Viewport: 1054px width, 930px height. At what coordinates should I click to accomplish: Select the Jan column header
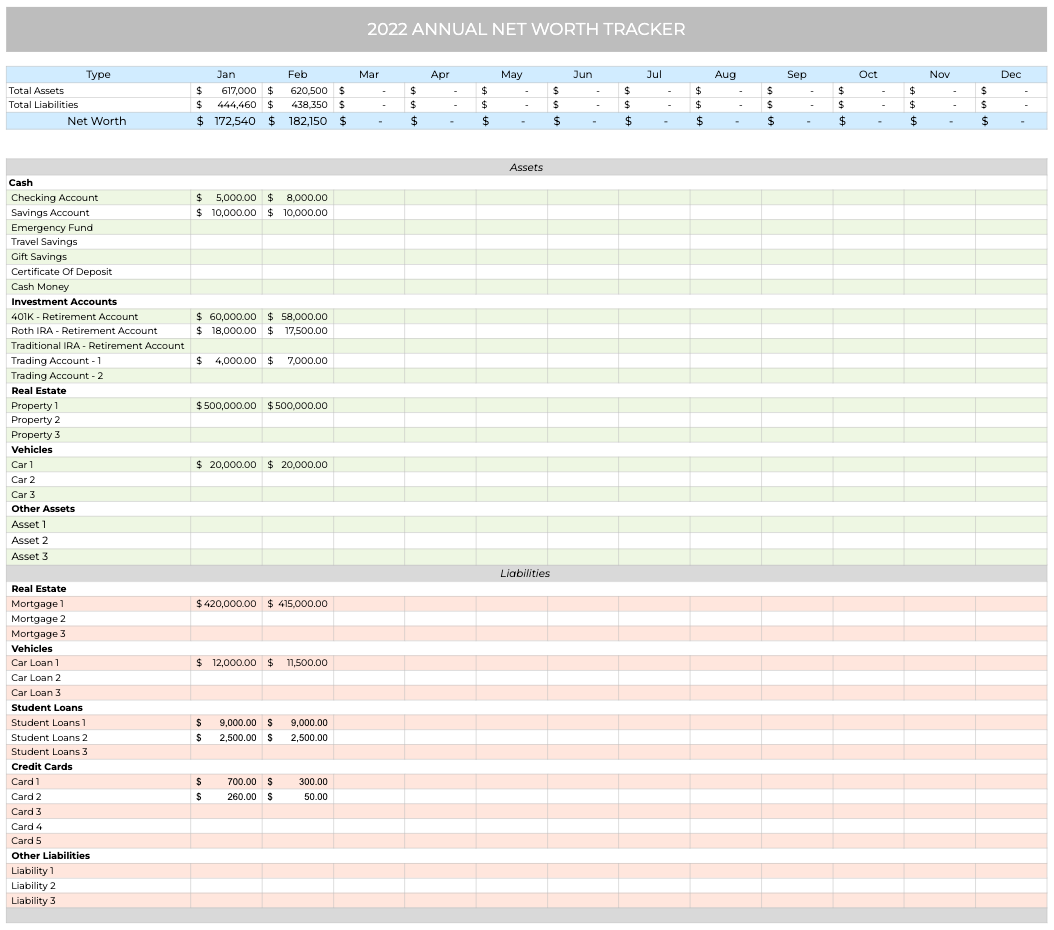(x=226, y=75)
